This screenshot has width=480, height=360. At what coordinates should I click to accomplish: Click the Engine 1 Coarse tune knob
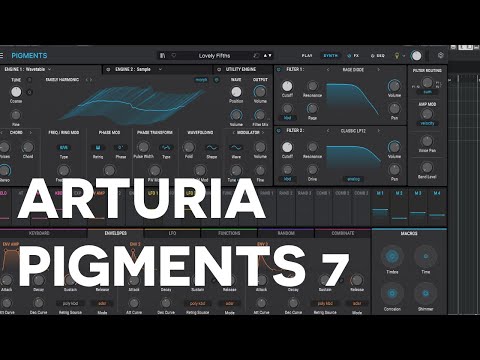(16, 92)
